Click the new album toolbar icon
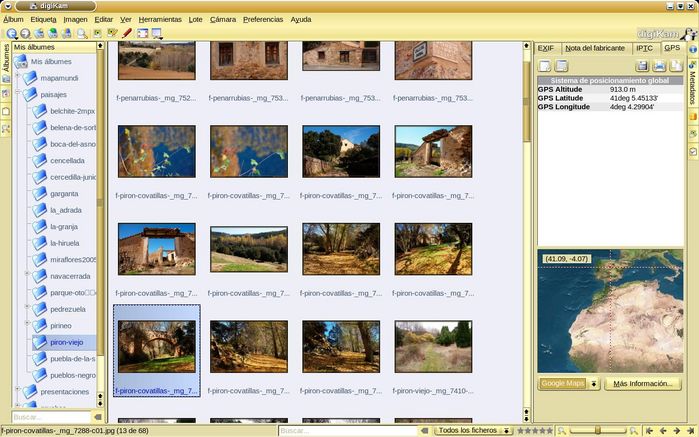Image resolution: width=699 pixels, height=437 pixels. click(39, 33)
